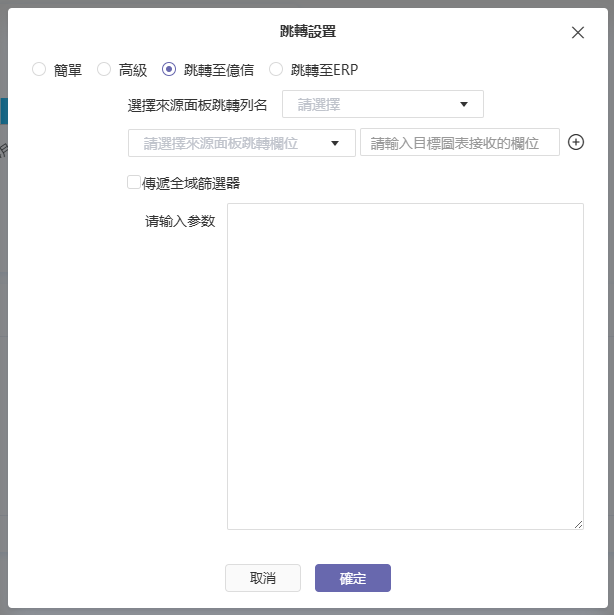
Task: Close the 跳轉設置 dialog with X
Action: (578, 33)
